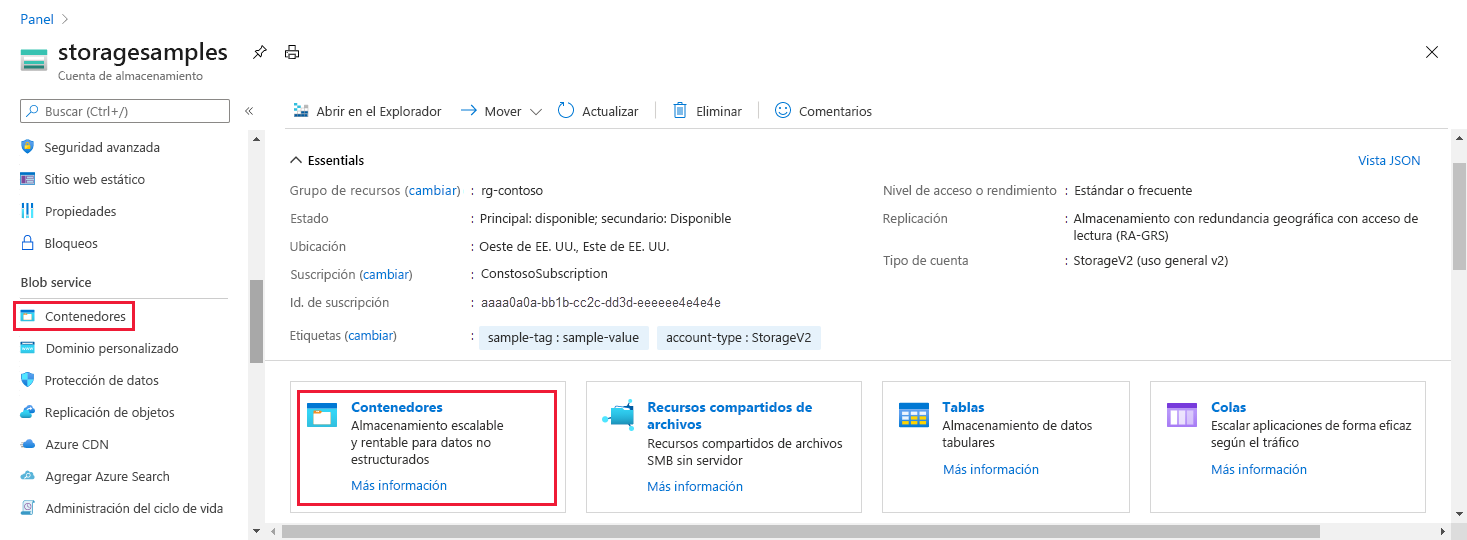
Task: Click the subscription ID value aaaa0a0a-bb1b
Action: tap(600, 302)
